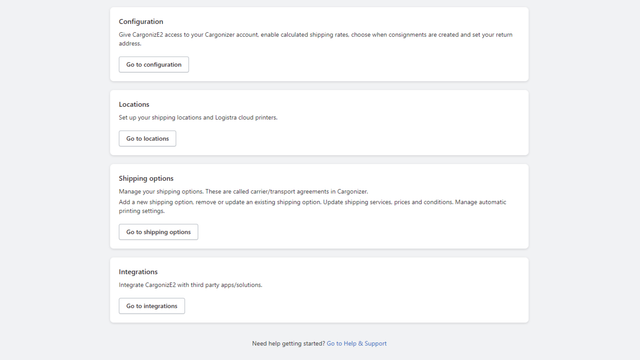Click the Logistra cloud printers description text
This screenshot has width=640, height=360.
pyautogui.click(x=198, y=118)
